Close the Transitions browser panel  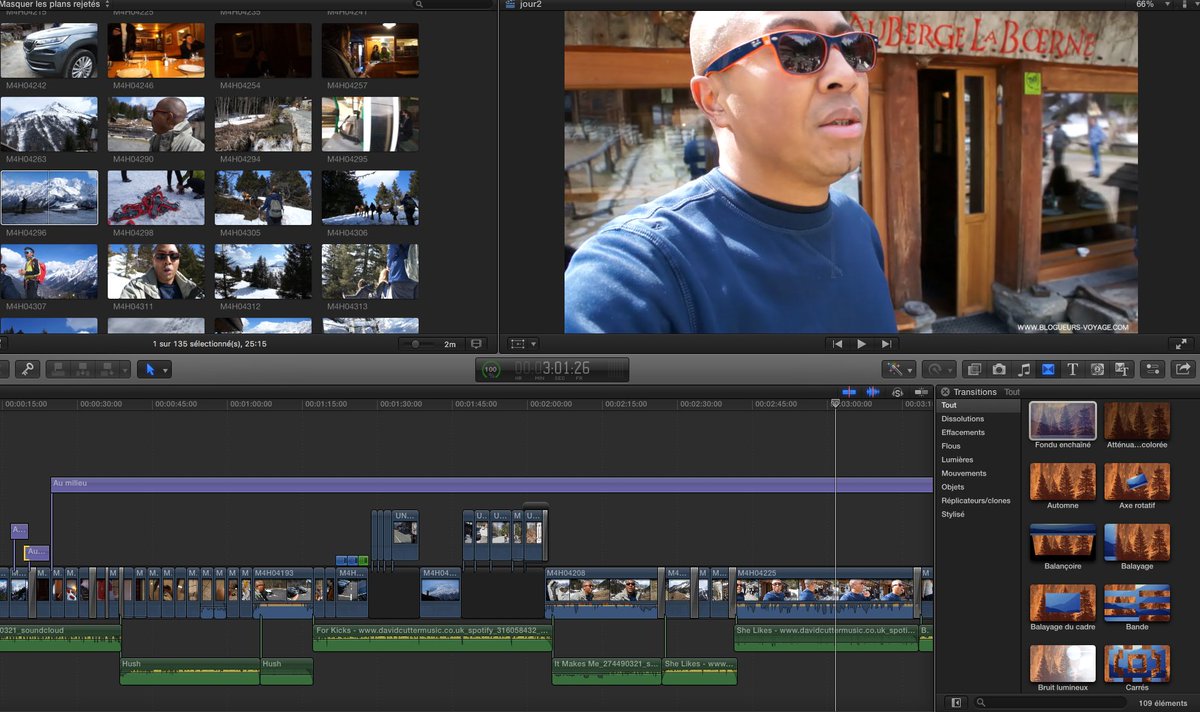(x=945, y=392)
